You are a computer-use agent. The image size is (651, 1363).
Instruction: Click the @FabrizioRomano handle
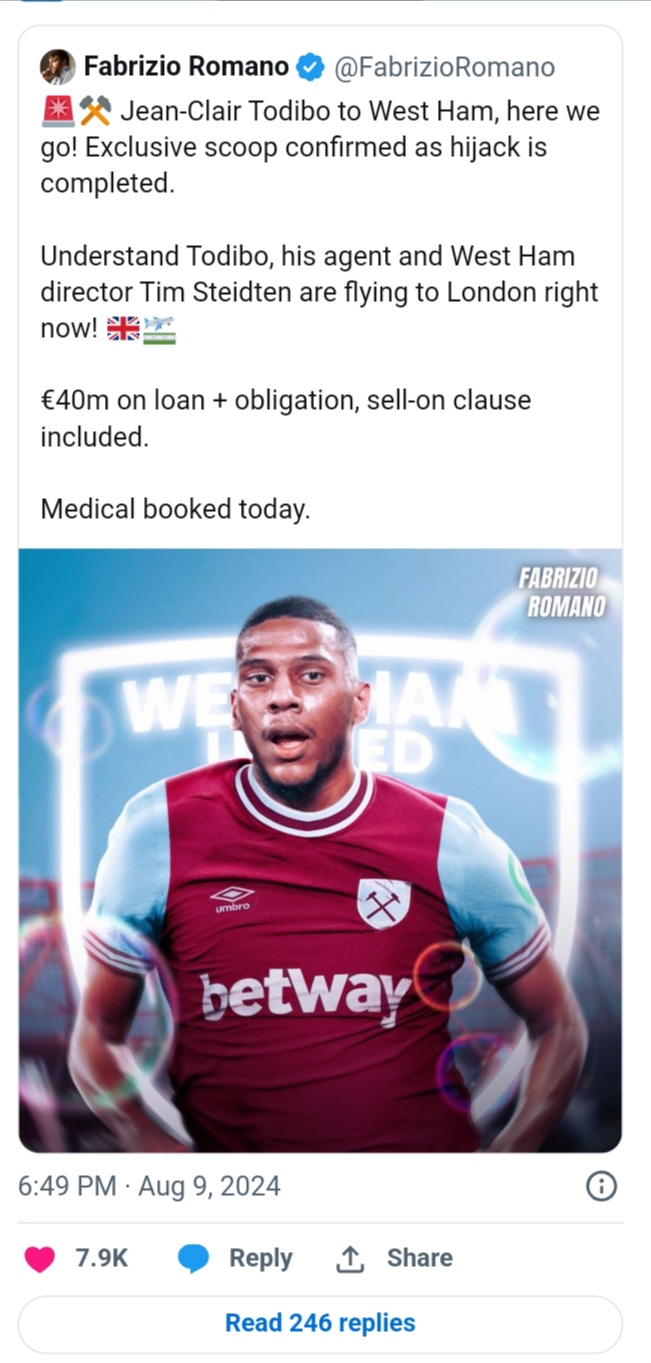click(x=443, y=67)
